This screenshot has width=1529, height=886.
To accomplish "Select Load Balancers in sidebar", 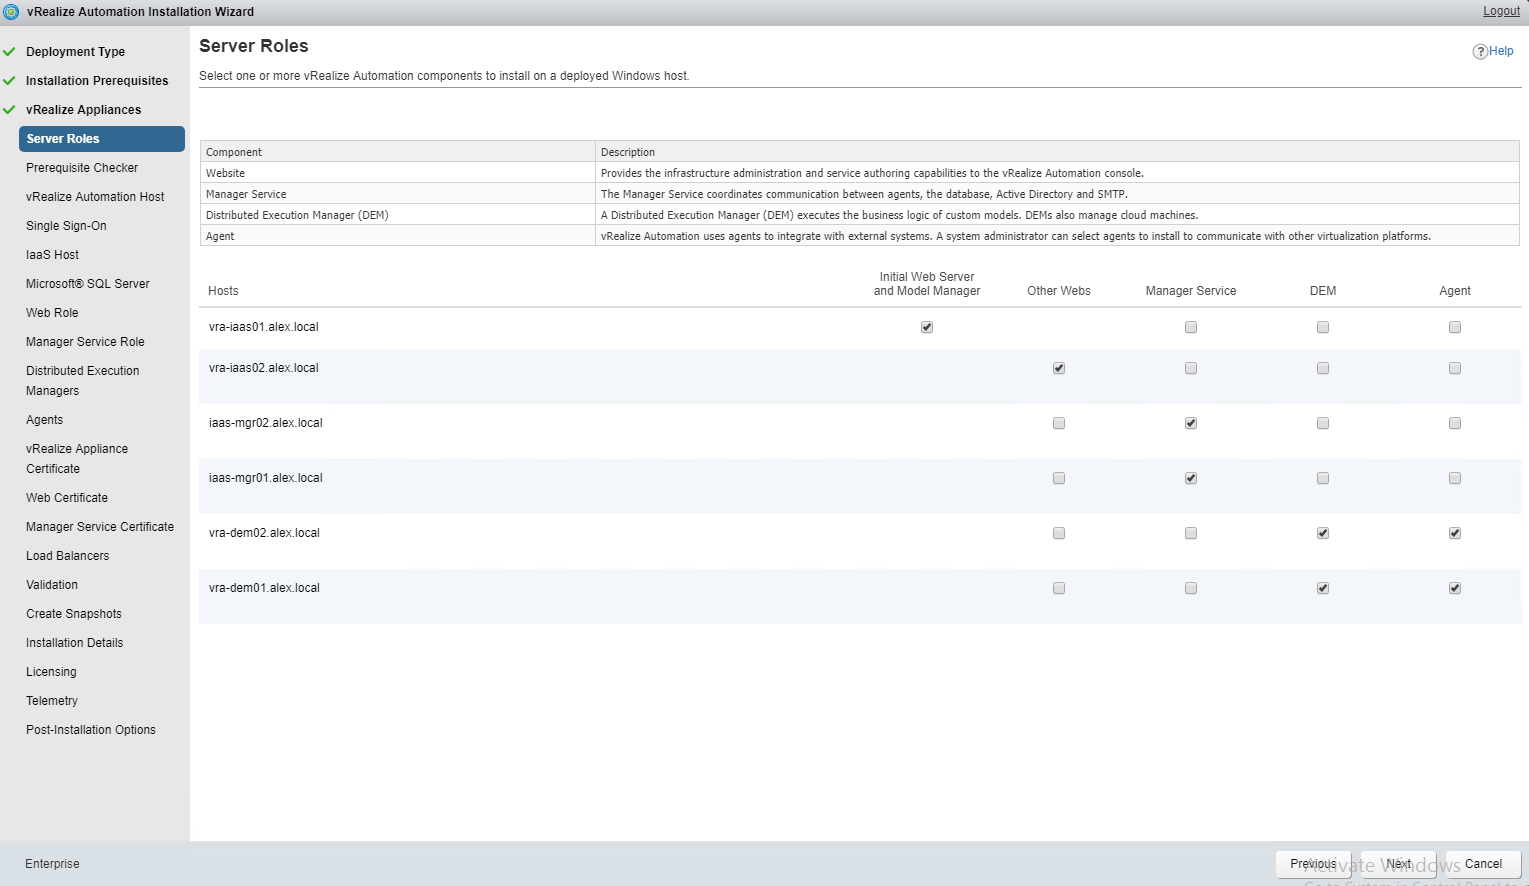I will point(68,556).
